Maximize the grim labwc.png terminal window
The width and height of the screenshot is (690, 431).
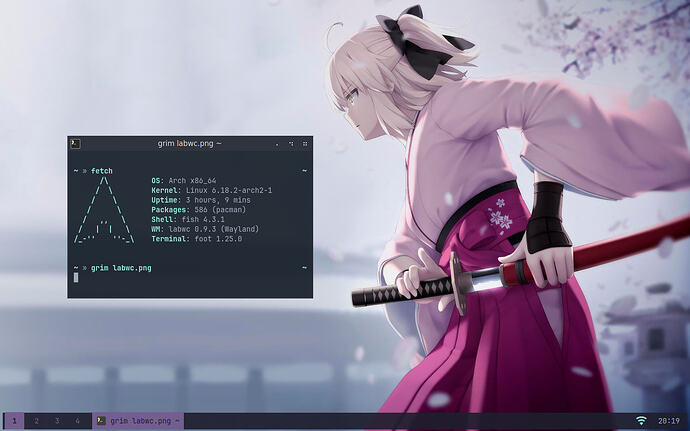click(291, 144)
